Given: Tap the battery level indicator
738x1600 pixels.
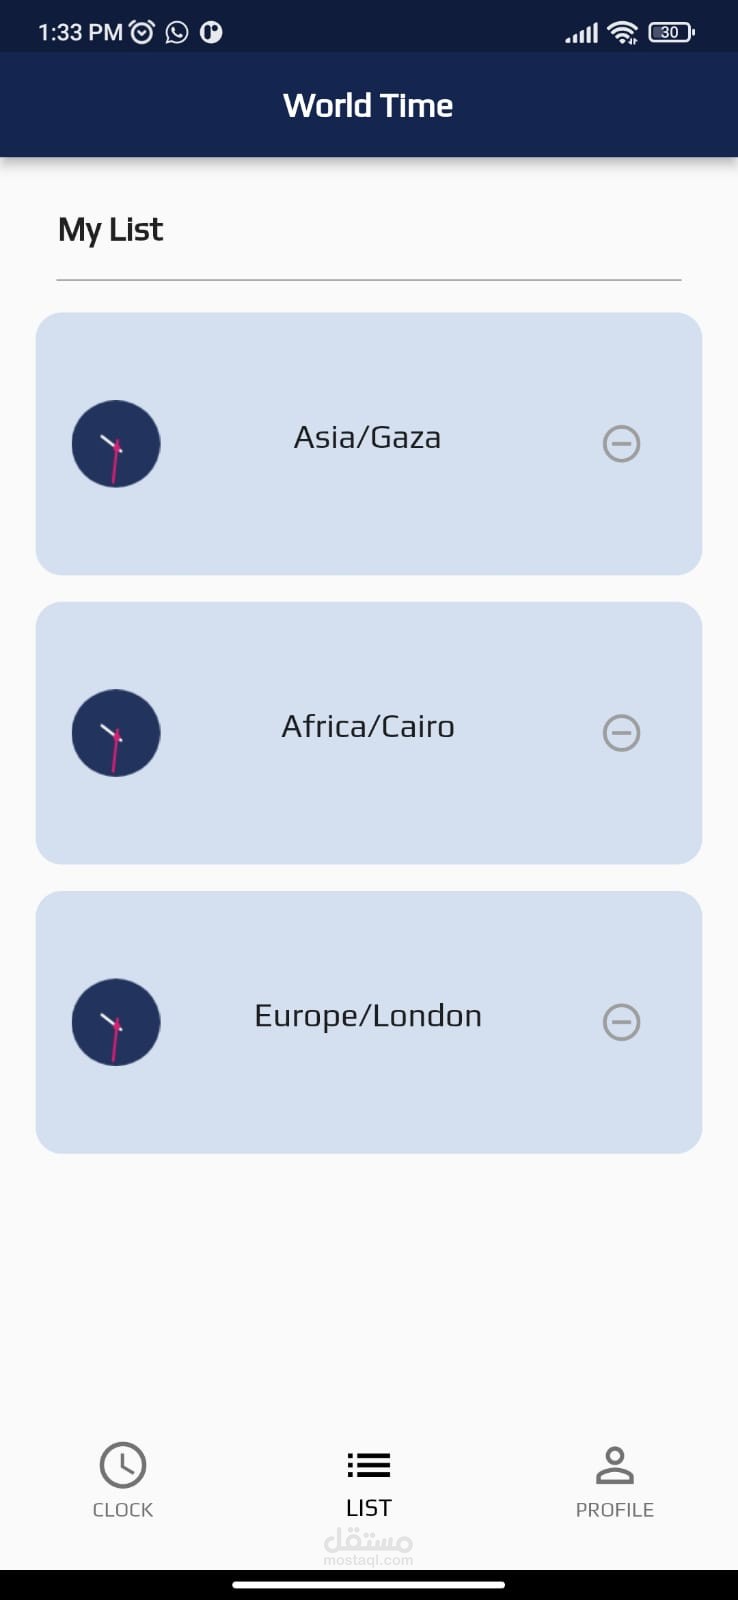Looking at the screenshot, I should 670,33.
